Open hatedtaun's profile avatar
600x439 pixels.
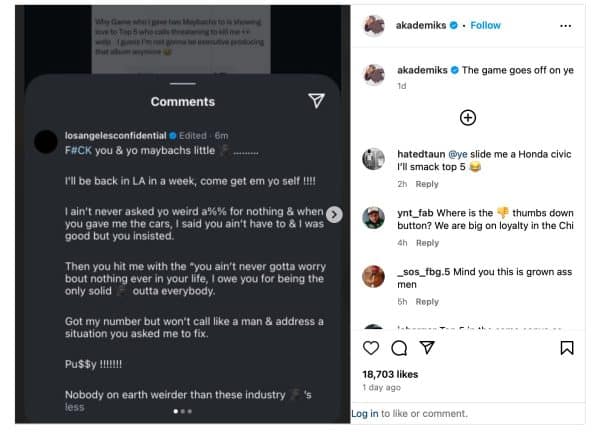tap(373, 159)
